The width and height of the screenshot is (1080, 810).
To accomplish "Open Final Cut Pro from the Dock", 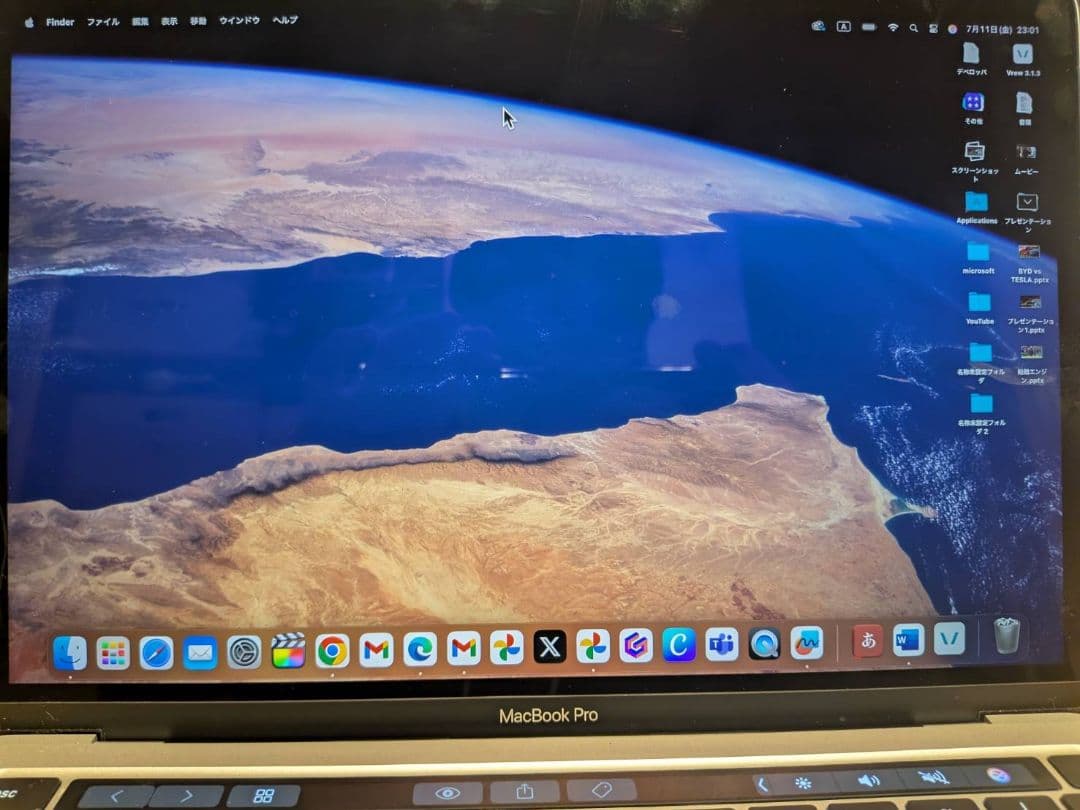I will tap(288, 650).
